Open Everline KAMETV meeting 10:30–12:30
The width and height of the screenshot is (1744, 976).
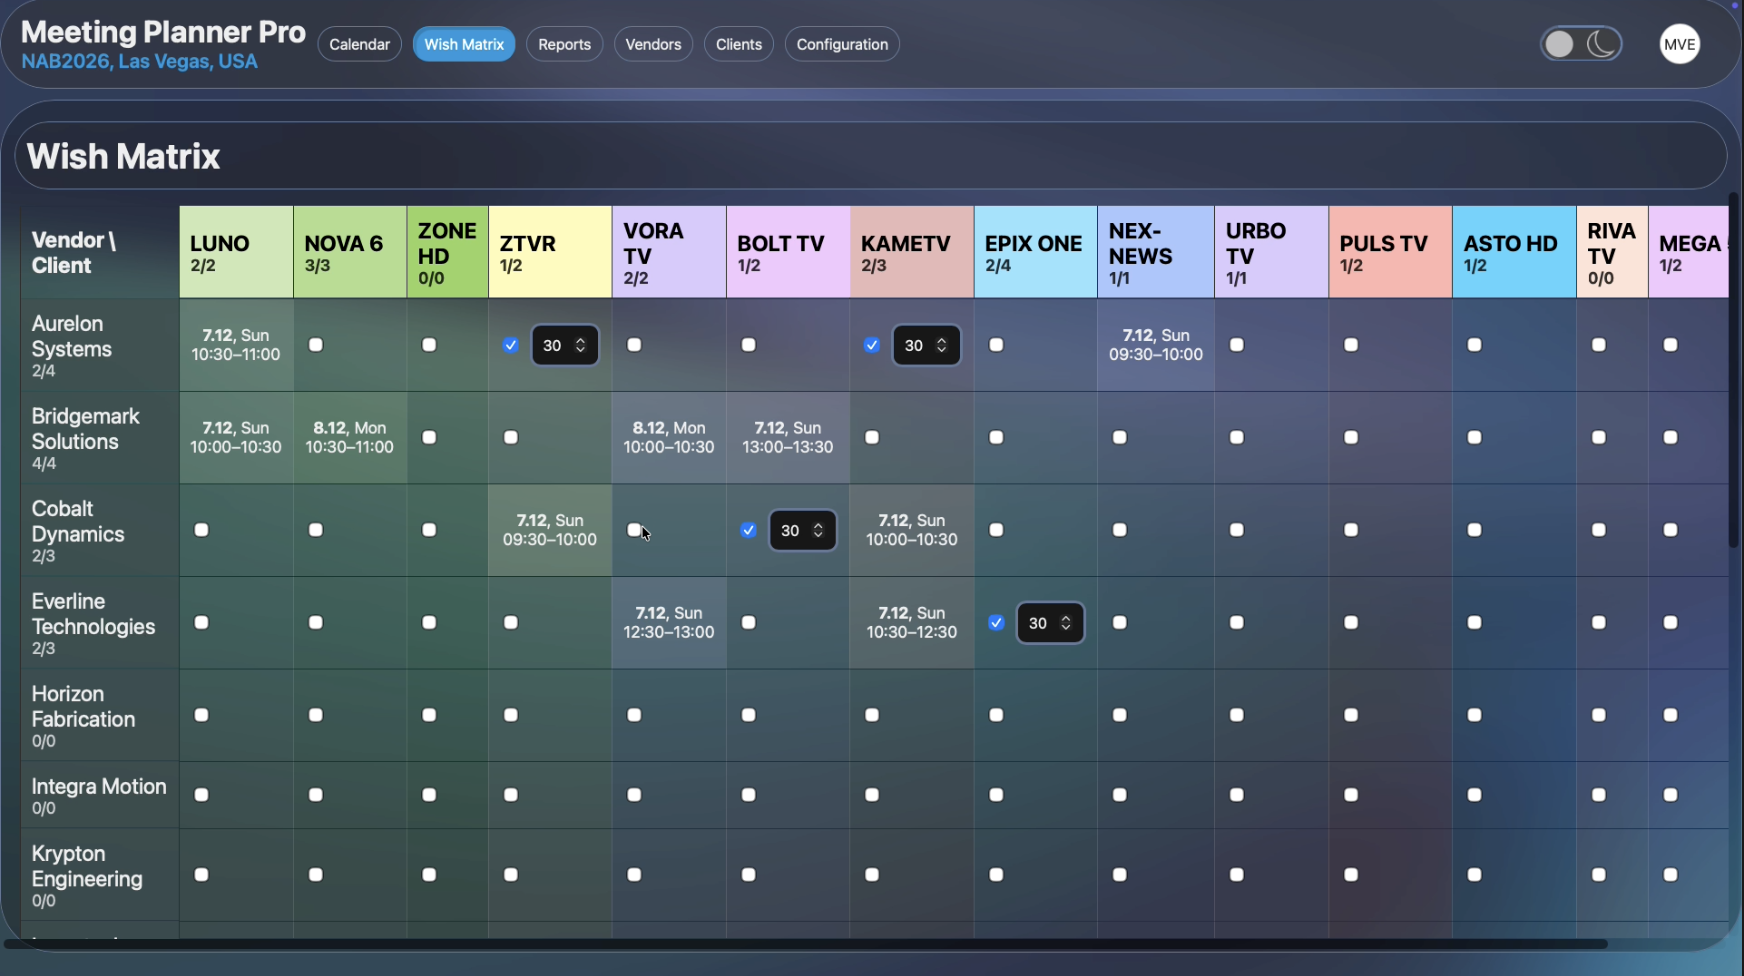pos(912,623)
